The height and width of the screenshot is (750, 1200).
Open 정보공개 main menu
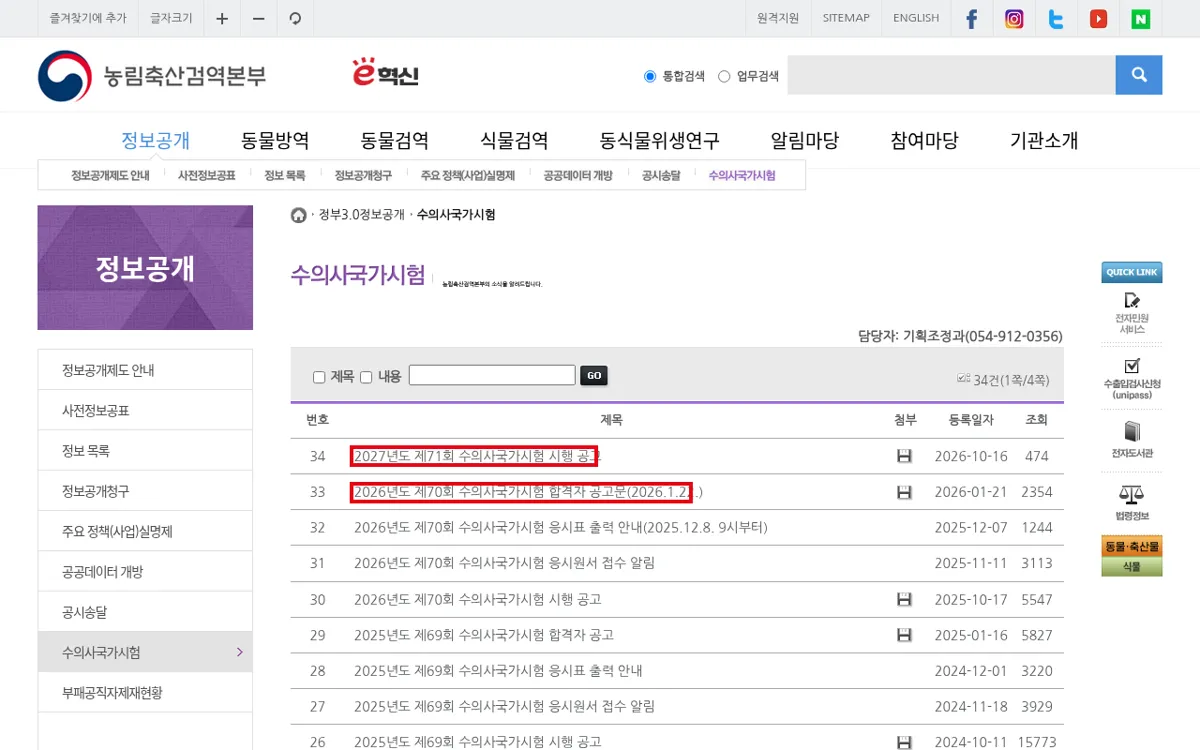click(x=155, y=140)
